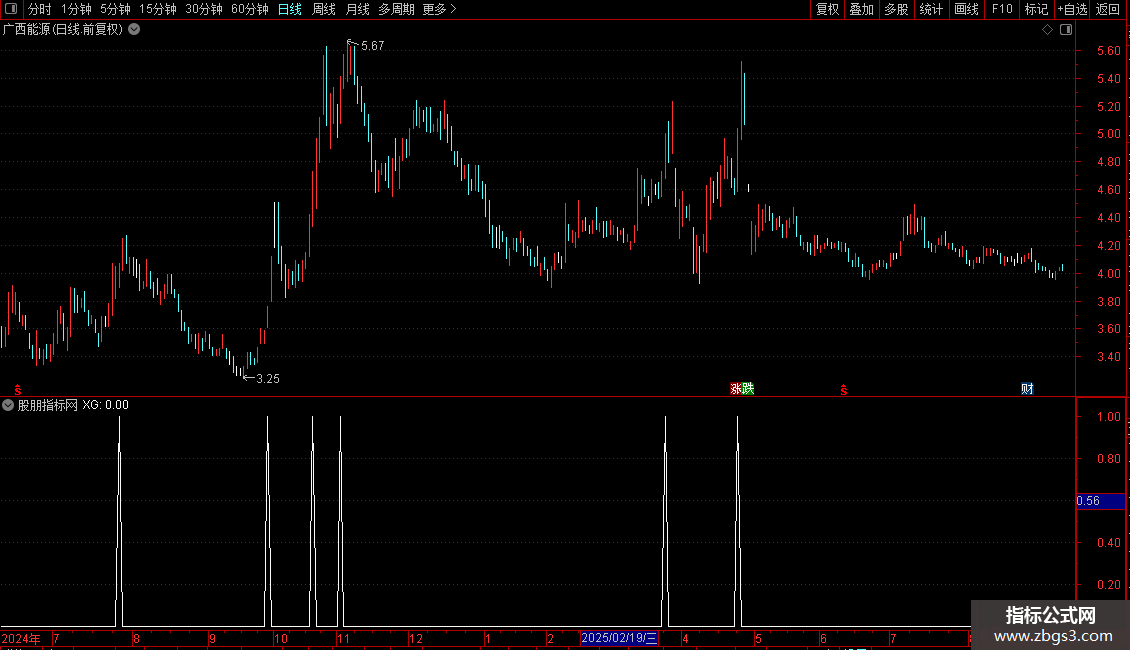1130x650 pixels.
Task: Open F10 company information
Action: 1002,9
